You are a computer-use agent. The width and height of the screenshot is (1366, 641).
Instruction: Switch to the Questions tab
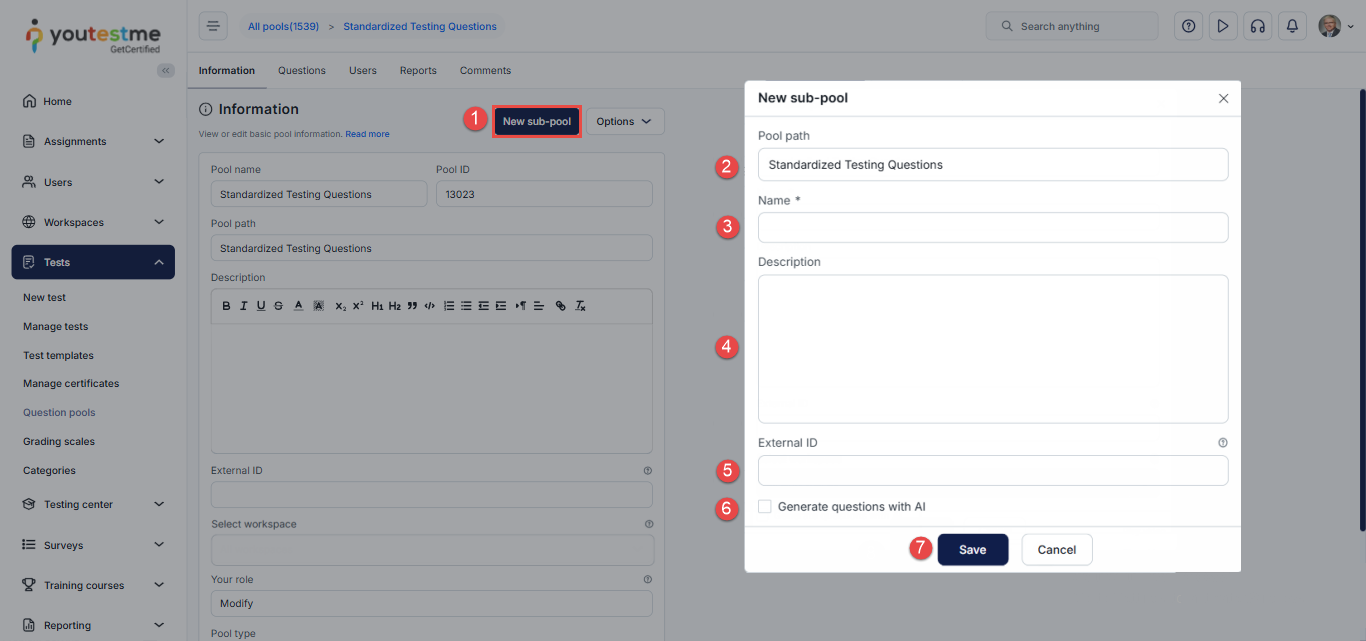(302, 71)
